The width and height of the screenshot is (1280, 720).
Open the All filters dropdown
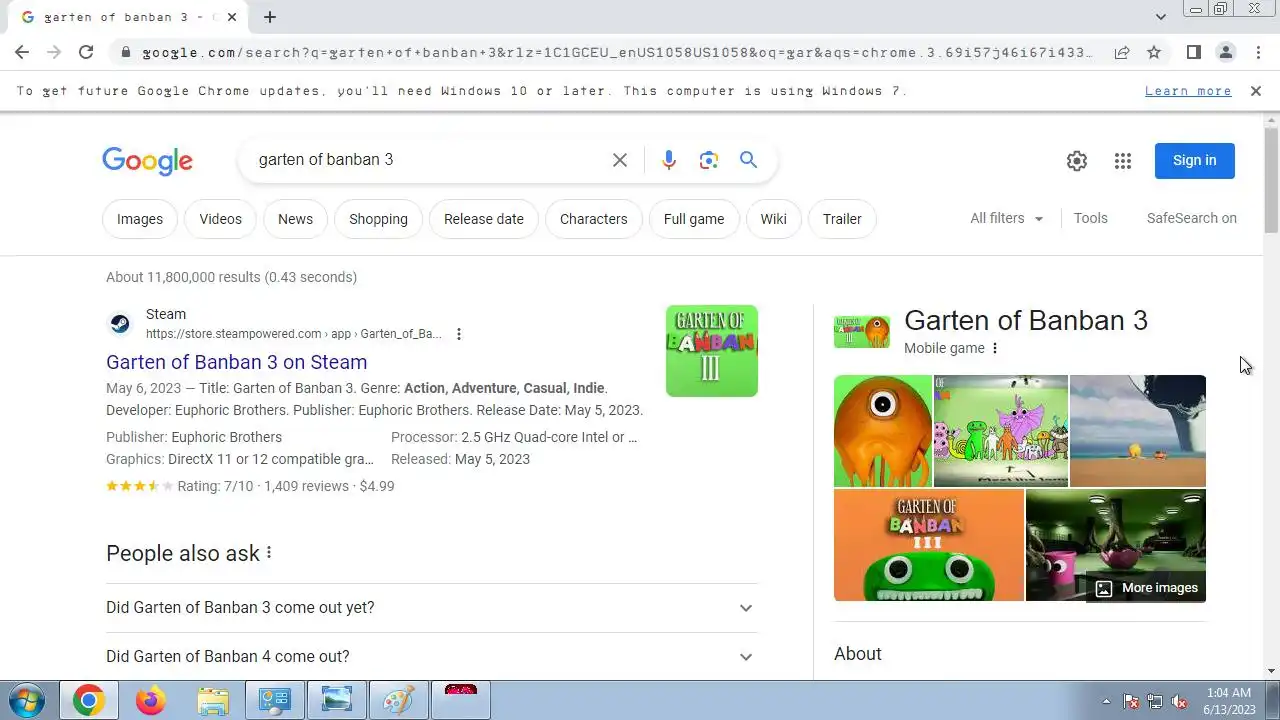pos(1006,218)
